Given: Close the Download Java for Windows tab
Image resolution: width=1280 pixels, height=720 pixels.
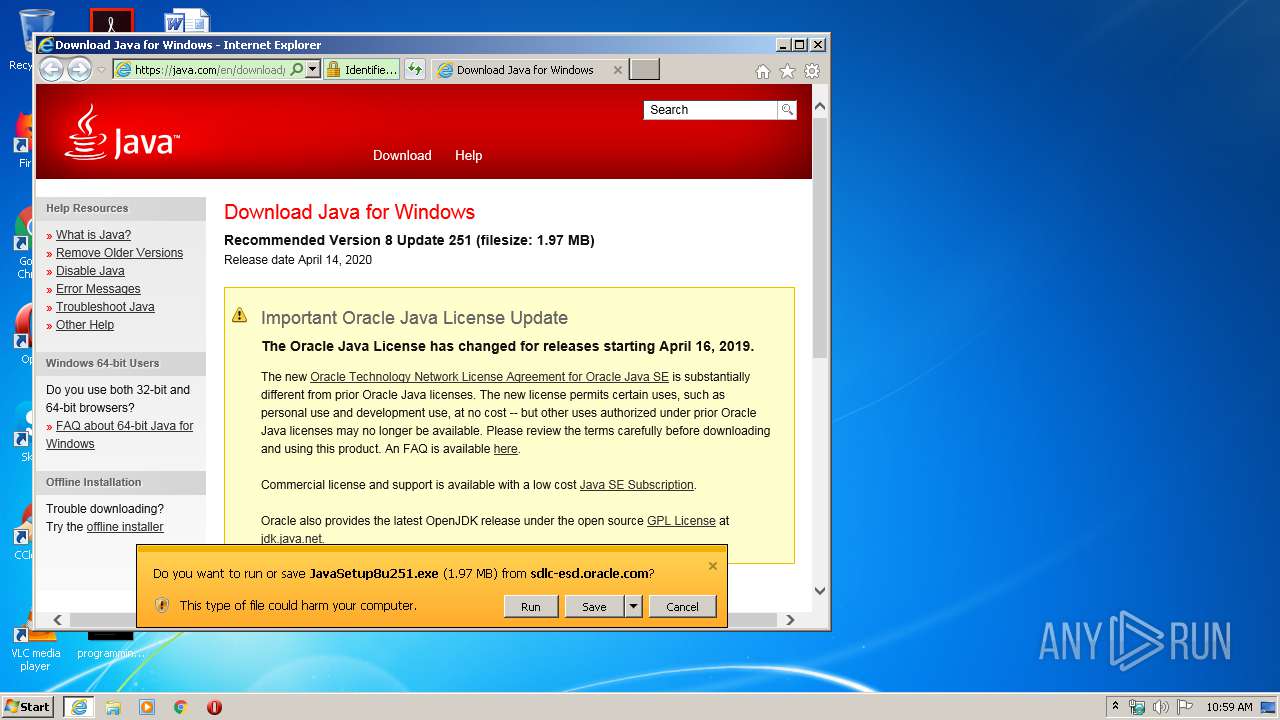Looking at the screenshot, I should [617, 70].
